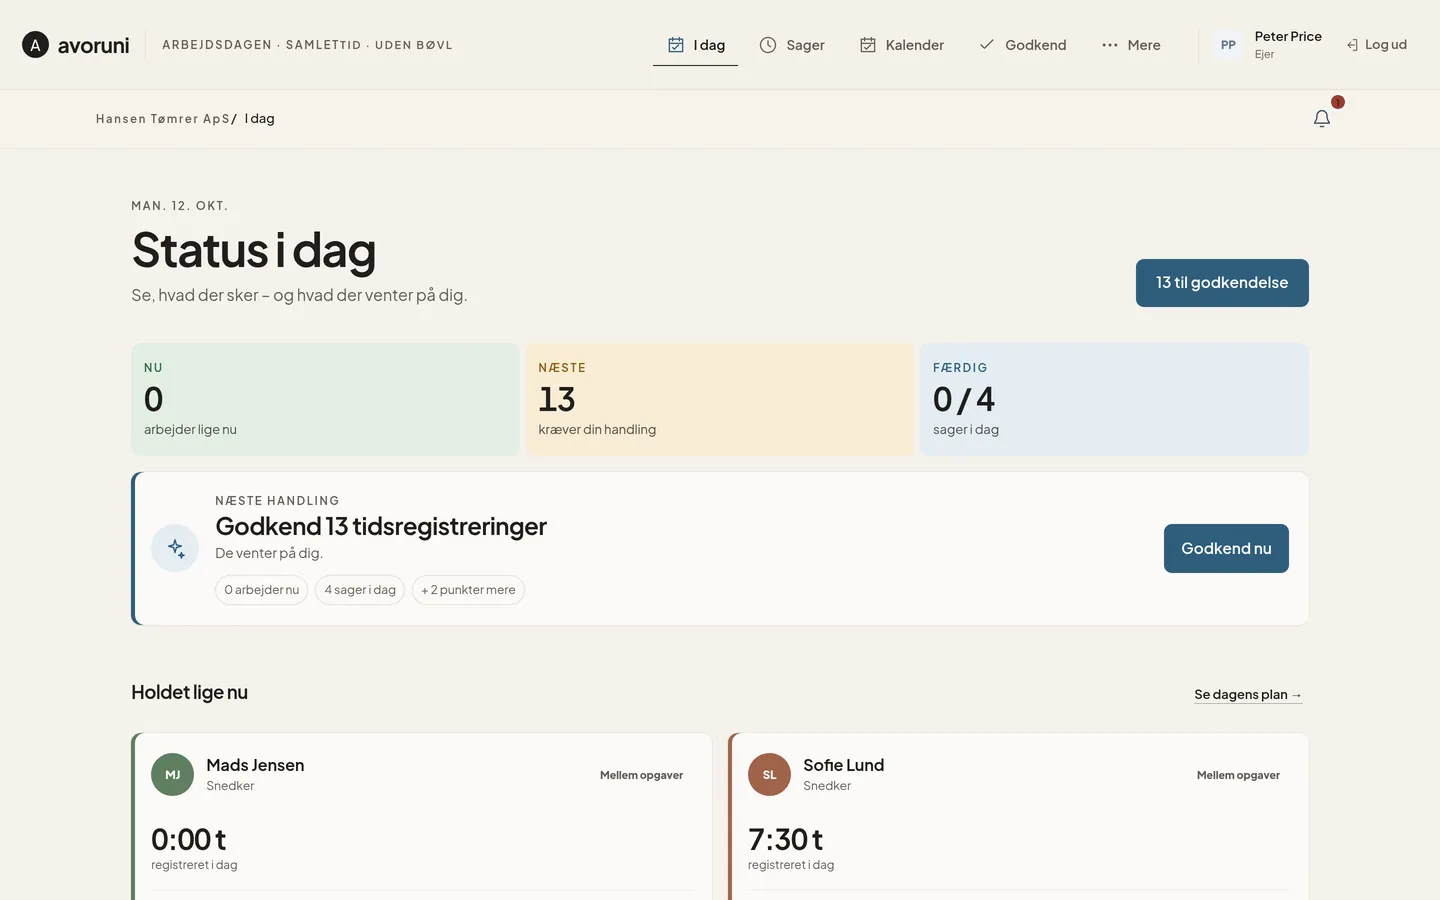Viewport: 1440px width, 900px height.
Task: Click the avoruni brand name
Action: click(x=93, y=45)
